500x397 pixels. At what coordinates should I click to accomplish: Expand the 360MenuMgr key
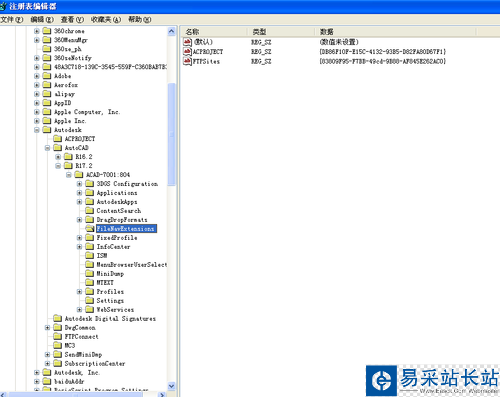pyautogui.click(x=37, y=40)
